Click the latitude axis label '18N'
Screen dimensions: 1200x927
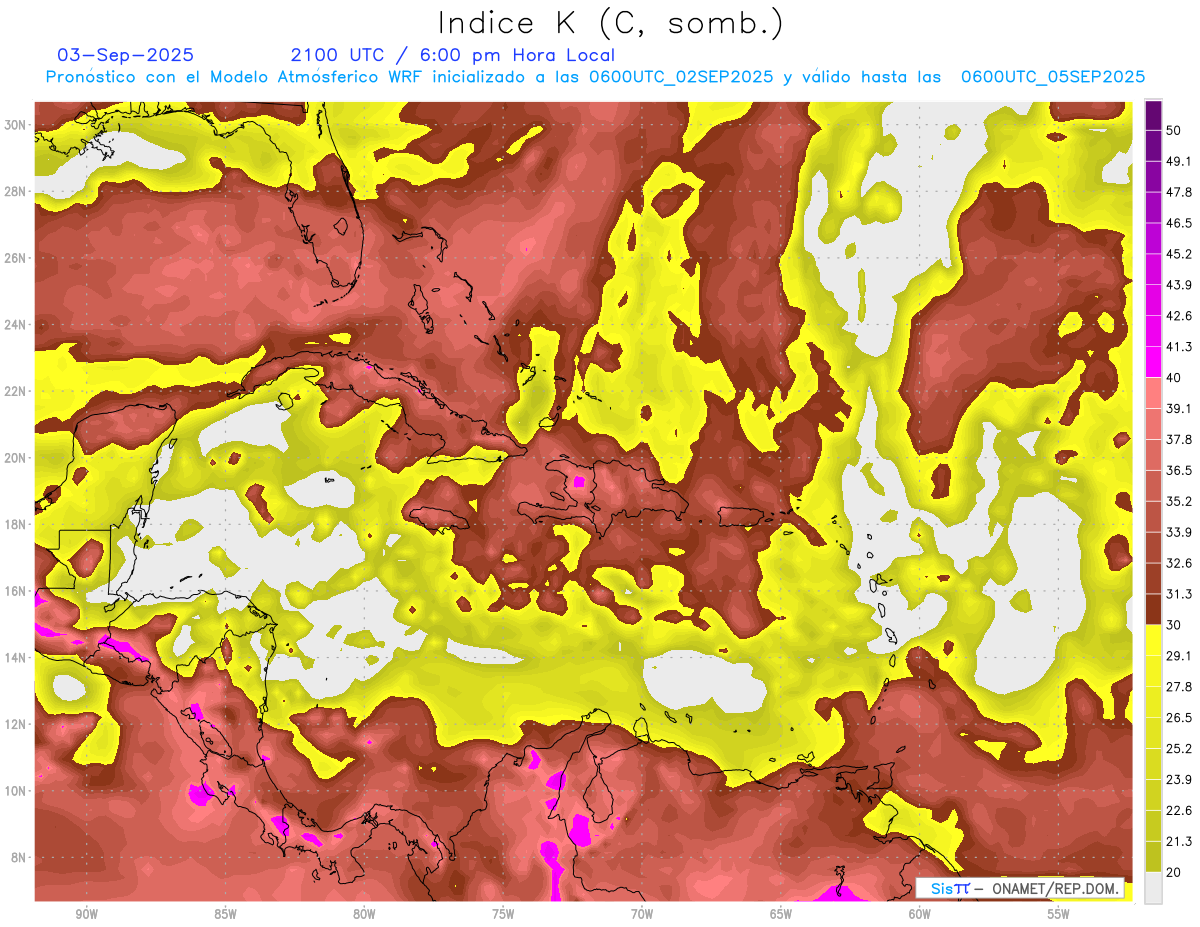point(16,524)
